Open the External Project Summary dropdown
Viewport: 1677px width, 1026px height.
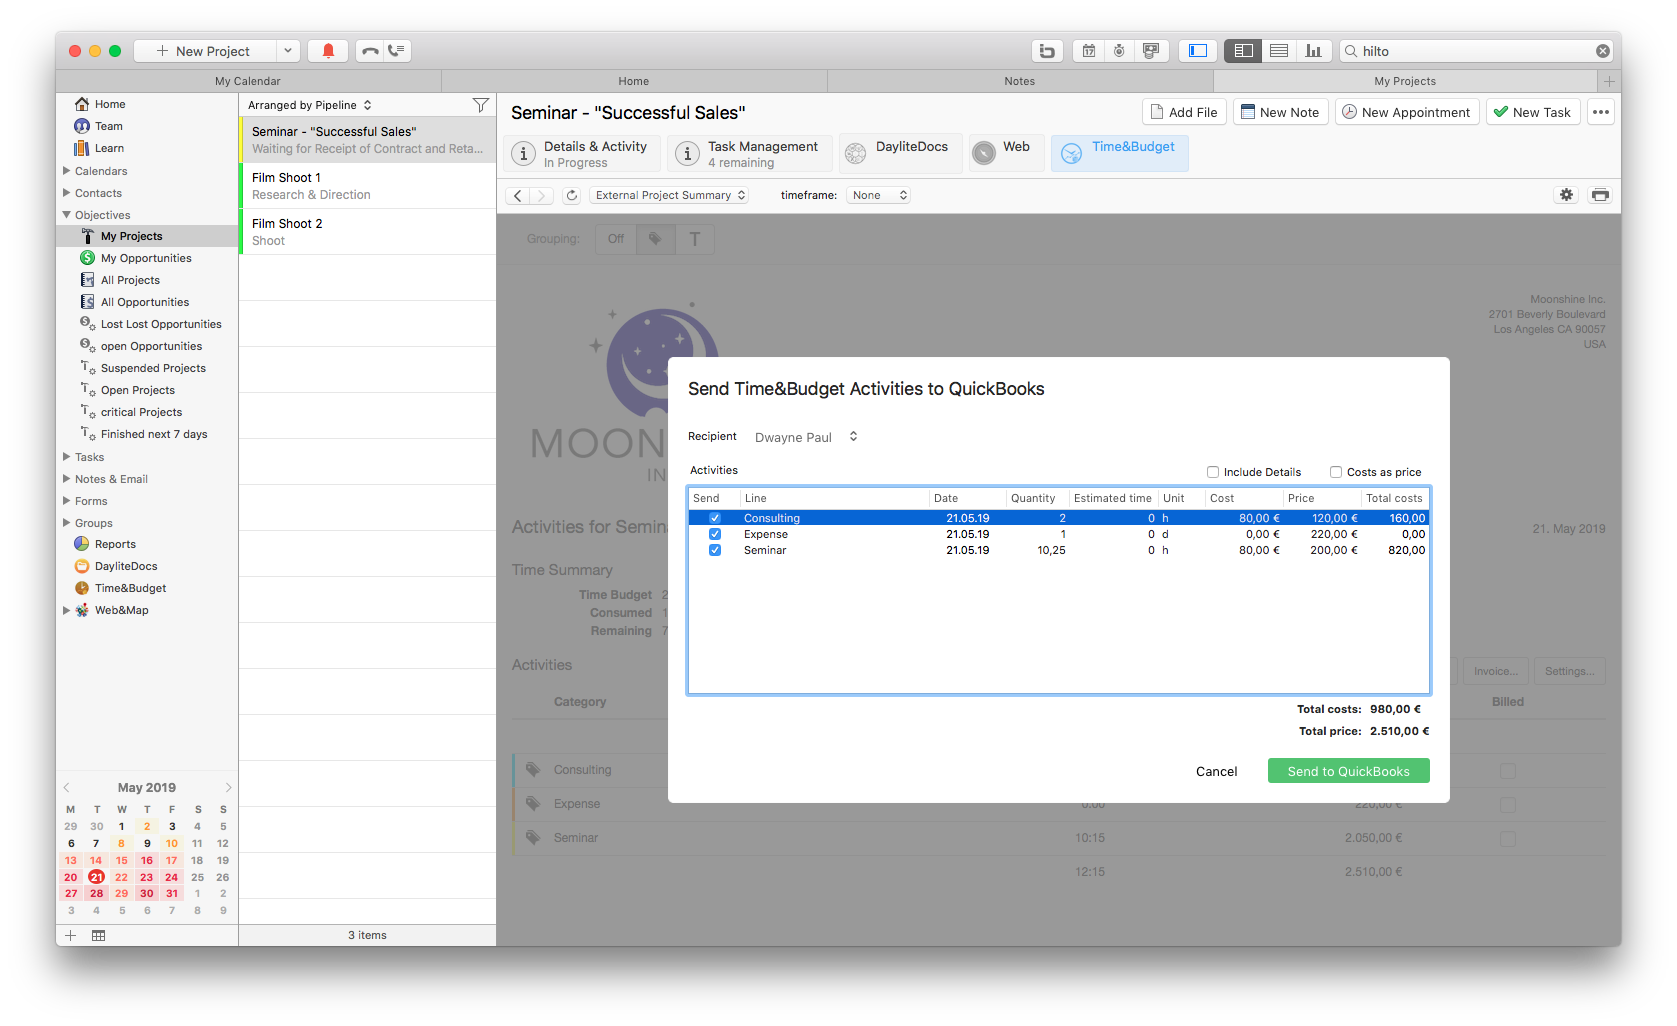pyautogui.click(x=670, y=195)
